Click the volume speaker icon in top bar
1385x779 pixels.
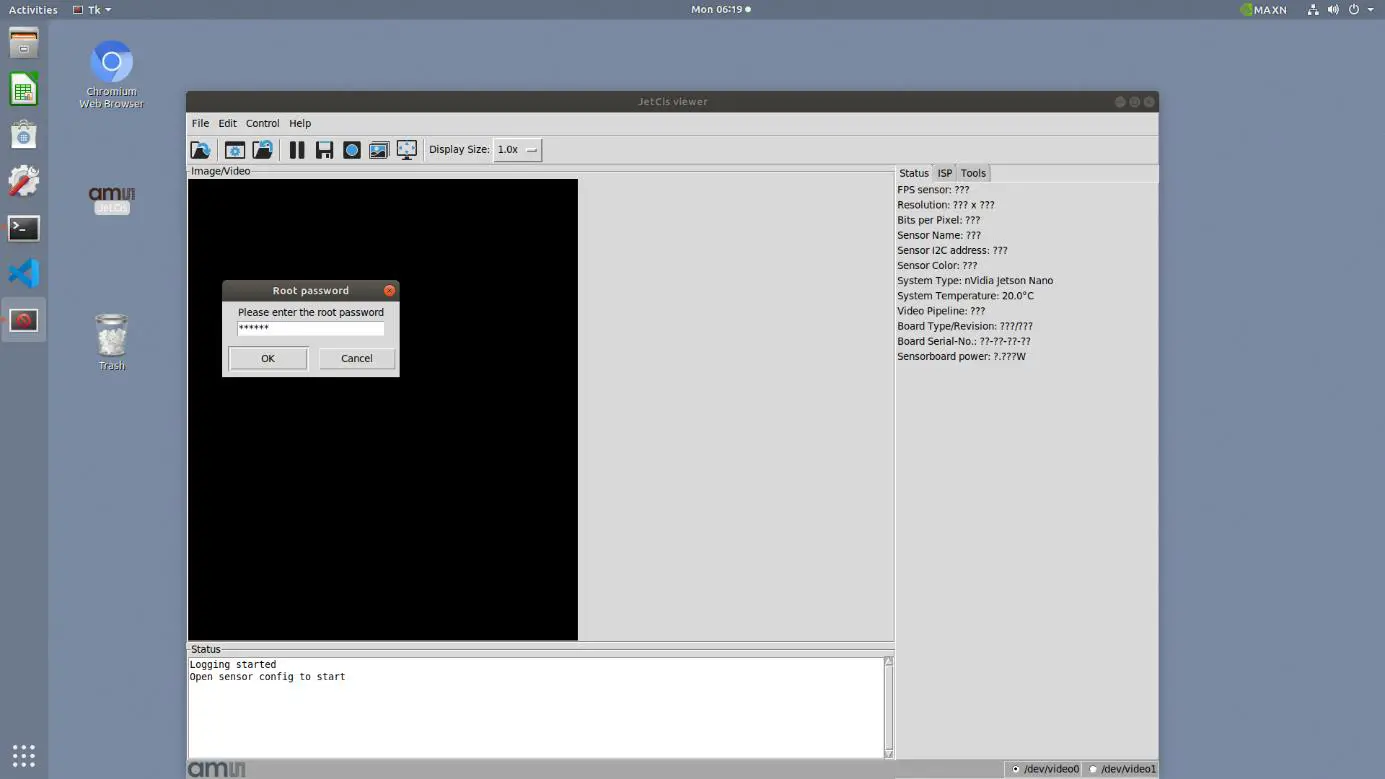click(x=1333, y=10)
